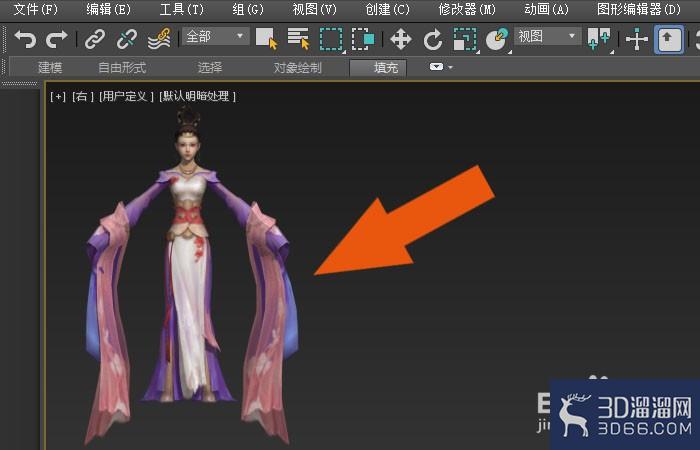This screenshot has height=450, width=700.
Task: Open the 视图(V) menu
Action: (315, 9)
